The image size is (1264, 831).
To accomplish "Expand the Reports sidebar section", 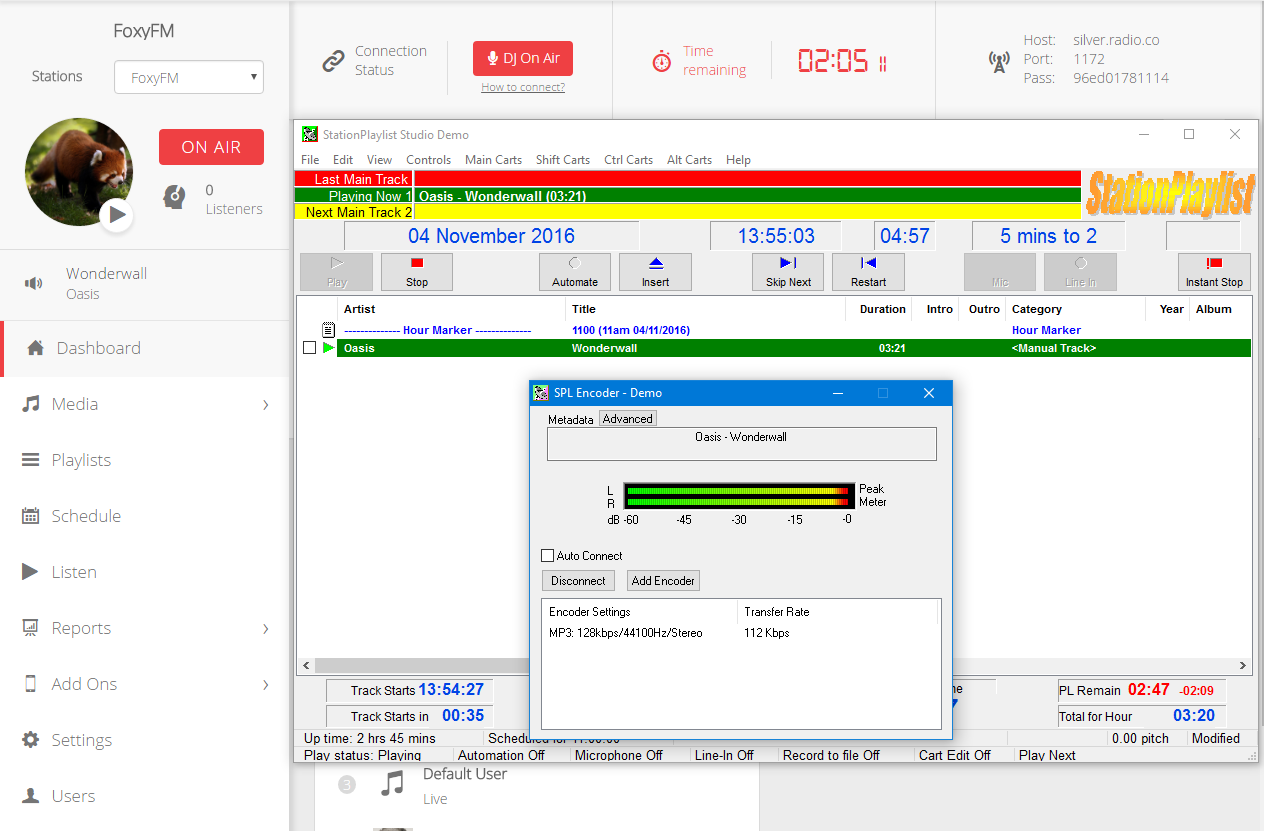I will (x=265, y=629).
